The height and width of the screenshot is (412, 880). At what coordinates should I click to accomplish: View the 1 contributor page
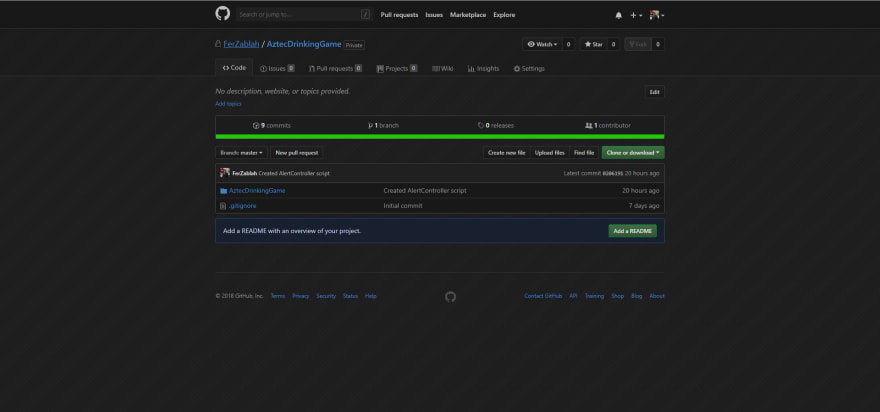tap(608, 126)
